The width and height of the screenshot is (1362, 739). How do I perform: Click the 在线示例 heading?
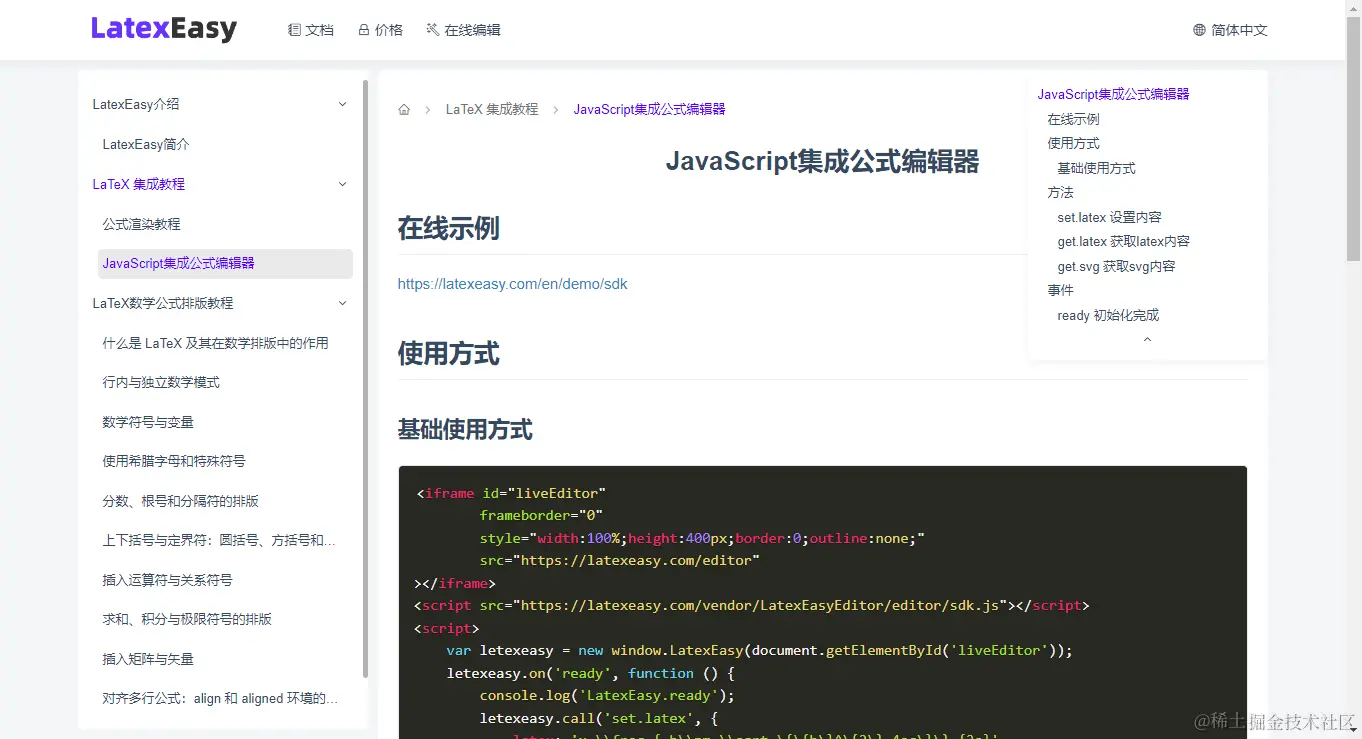tap(448, 228)
